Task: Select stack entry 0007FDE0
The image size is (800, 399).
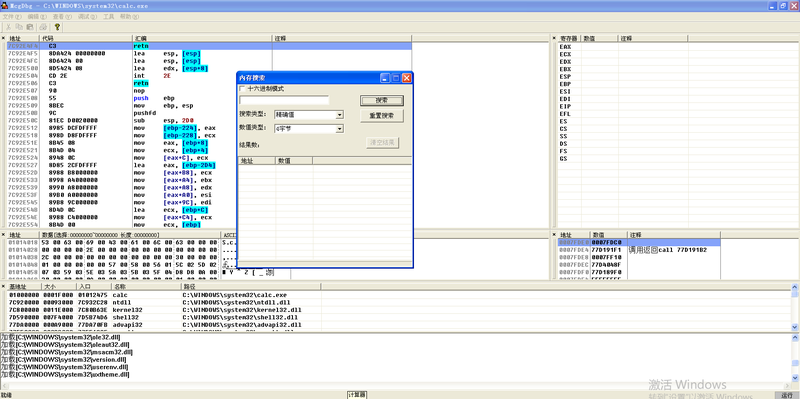Action: [x=639, y=242]
